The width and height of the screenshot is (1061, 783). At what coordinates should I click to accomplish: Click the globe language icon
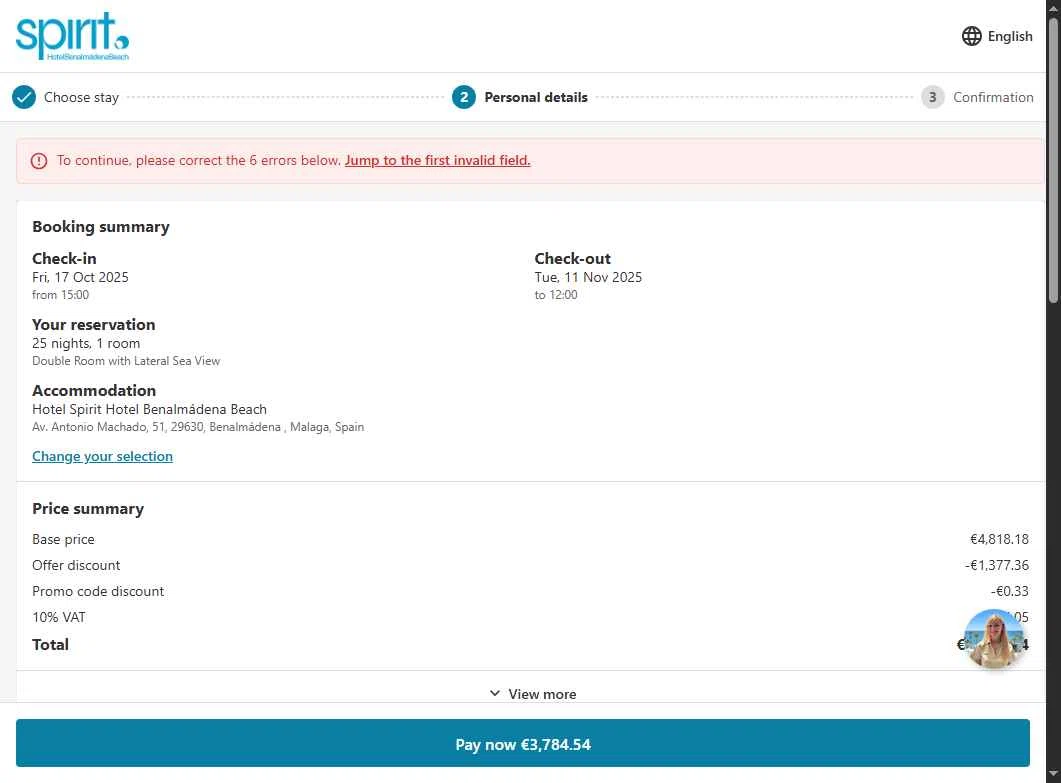(971, 36)
